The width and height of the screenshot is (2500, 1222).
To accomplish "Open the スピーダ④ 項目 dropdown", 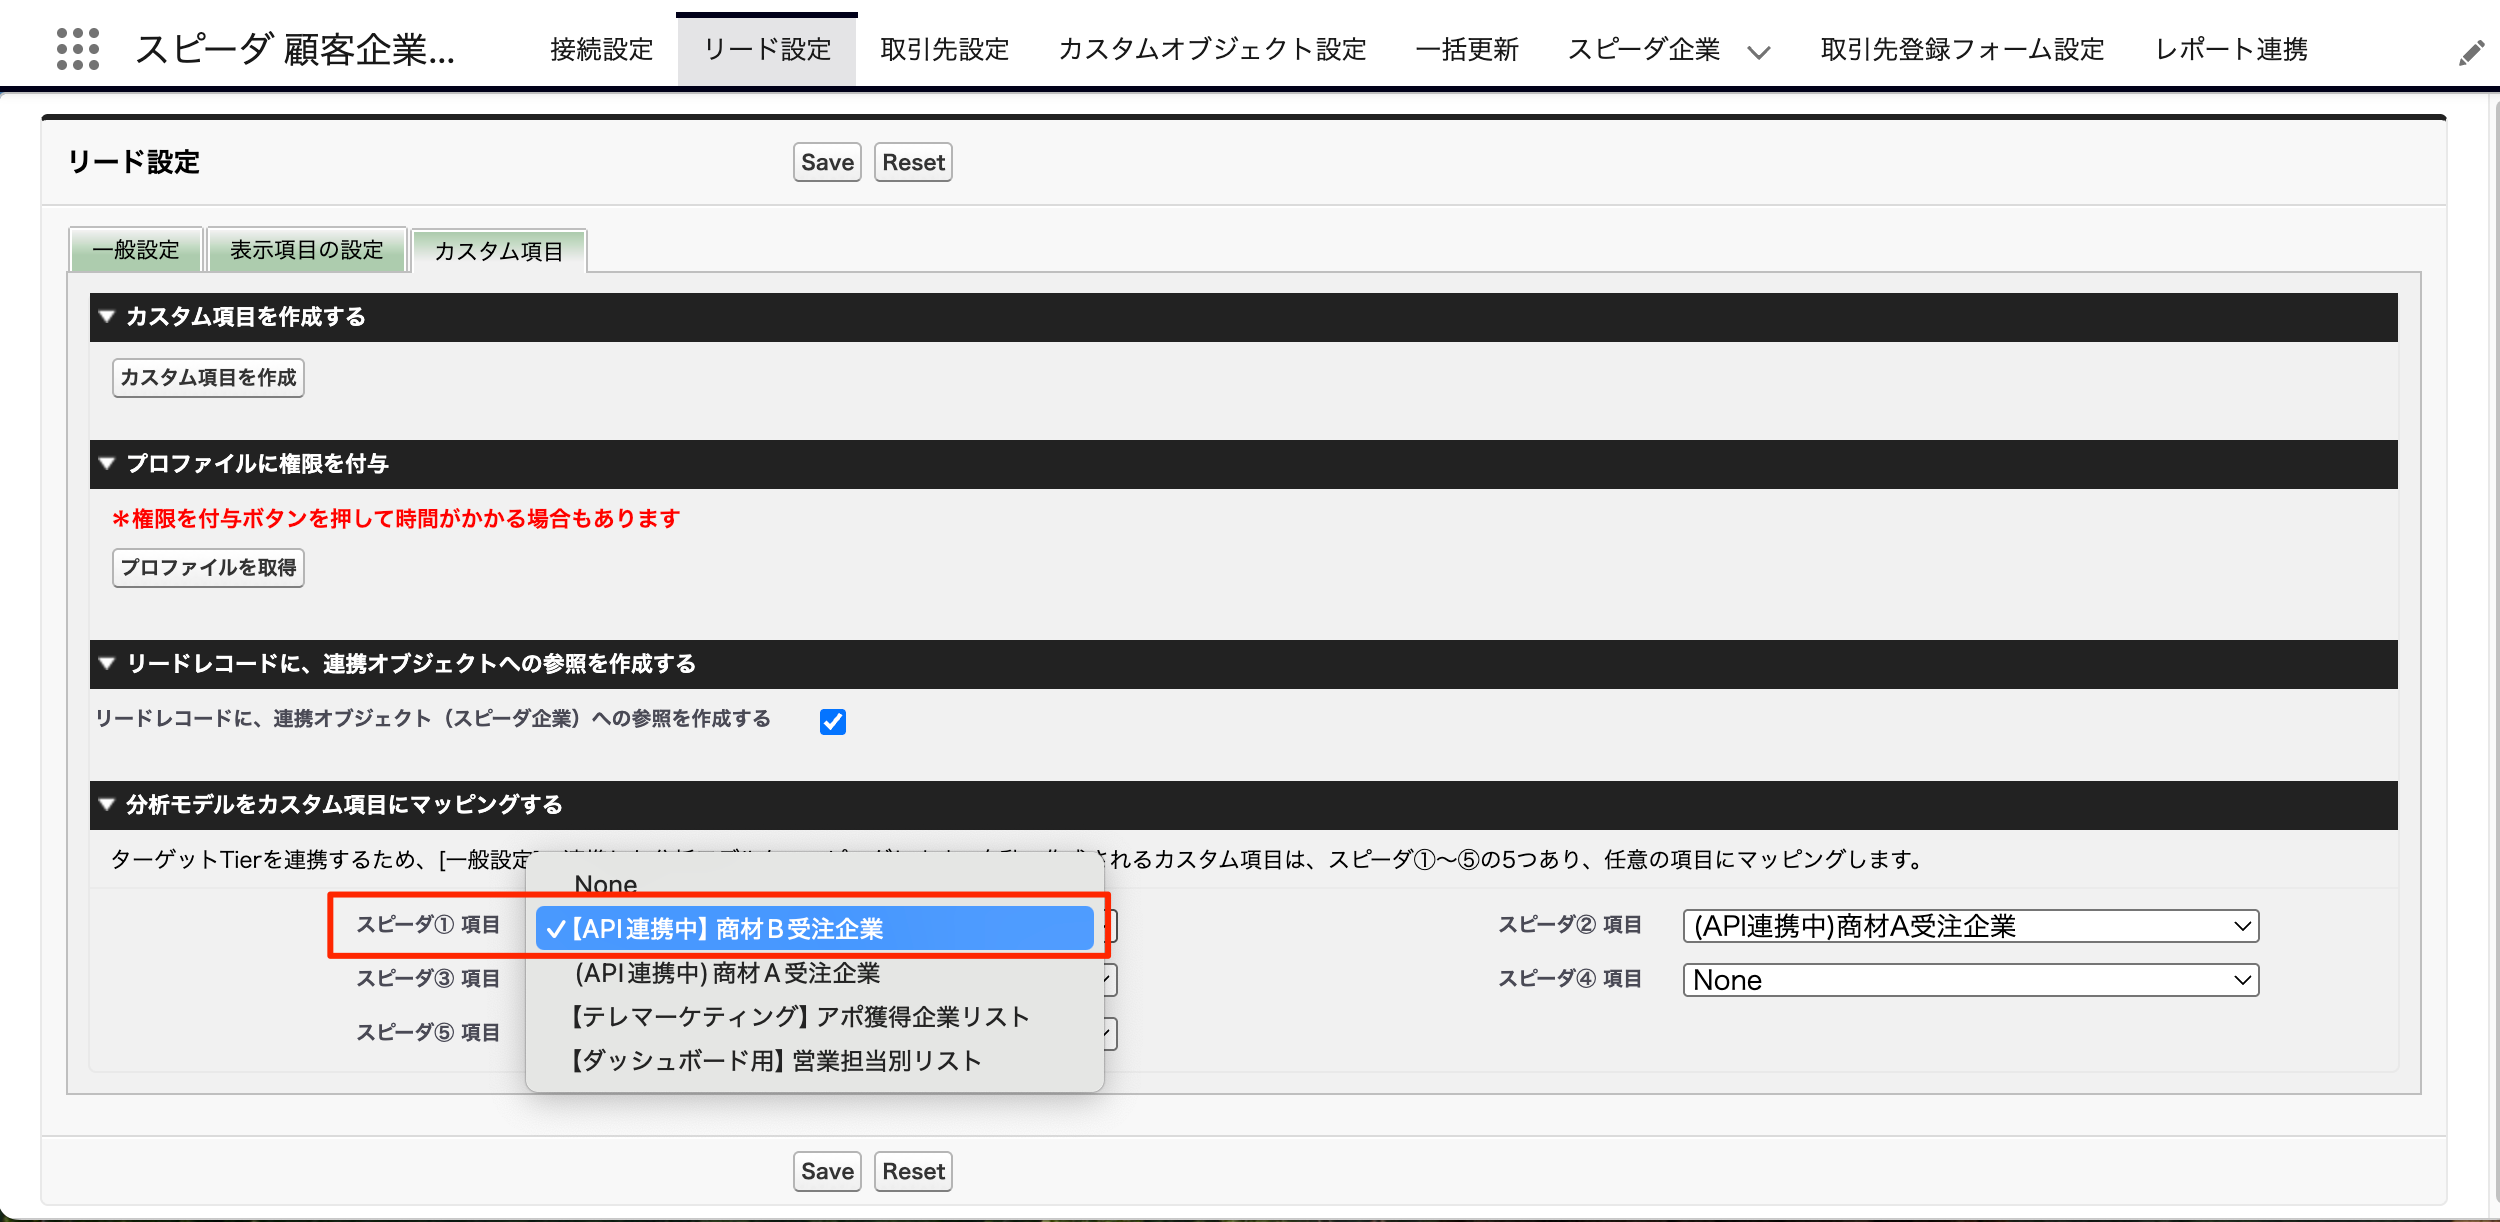I will 1970,980.
